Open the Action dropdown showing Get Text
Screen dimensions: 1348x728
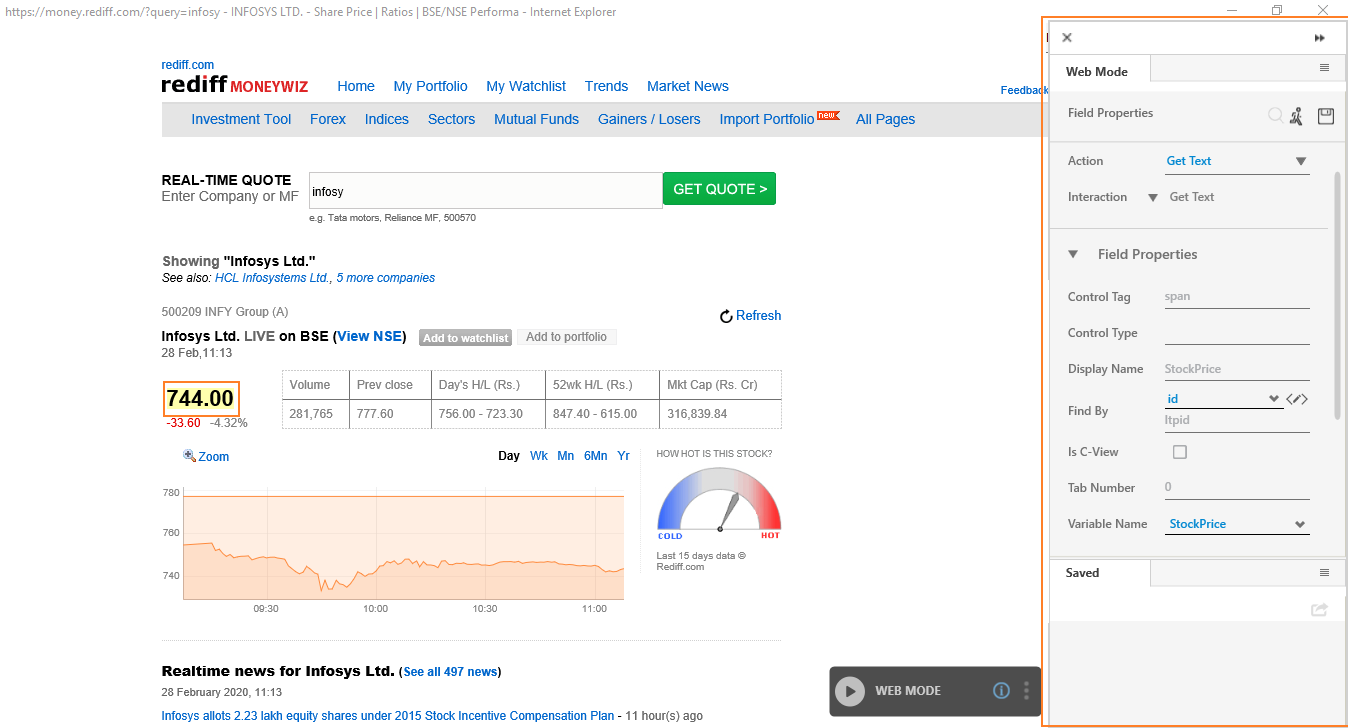[x=1237, y=161]
